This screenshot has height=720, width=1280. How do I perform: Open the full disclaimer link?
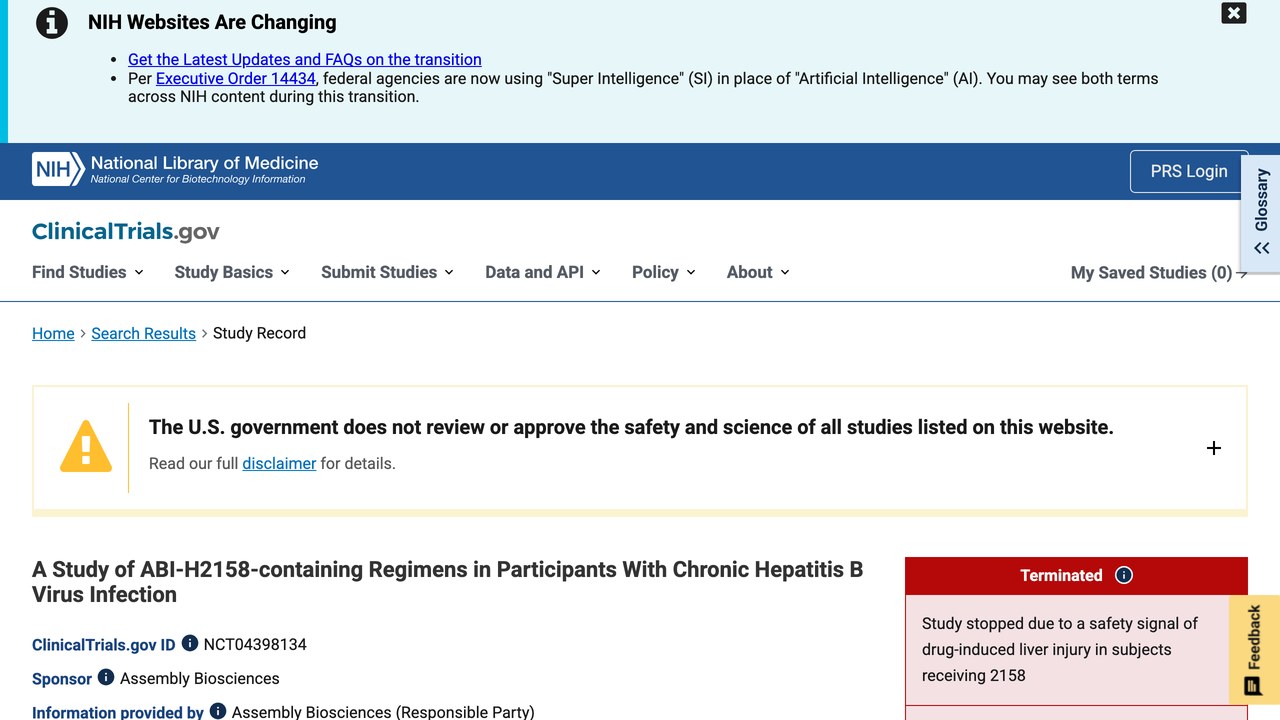pos(279,463)
